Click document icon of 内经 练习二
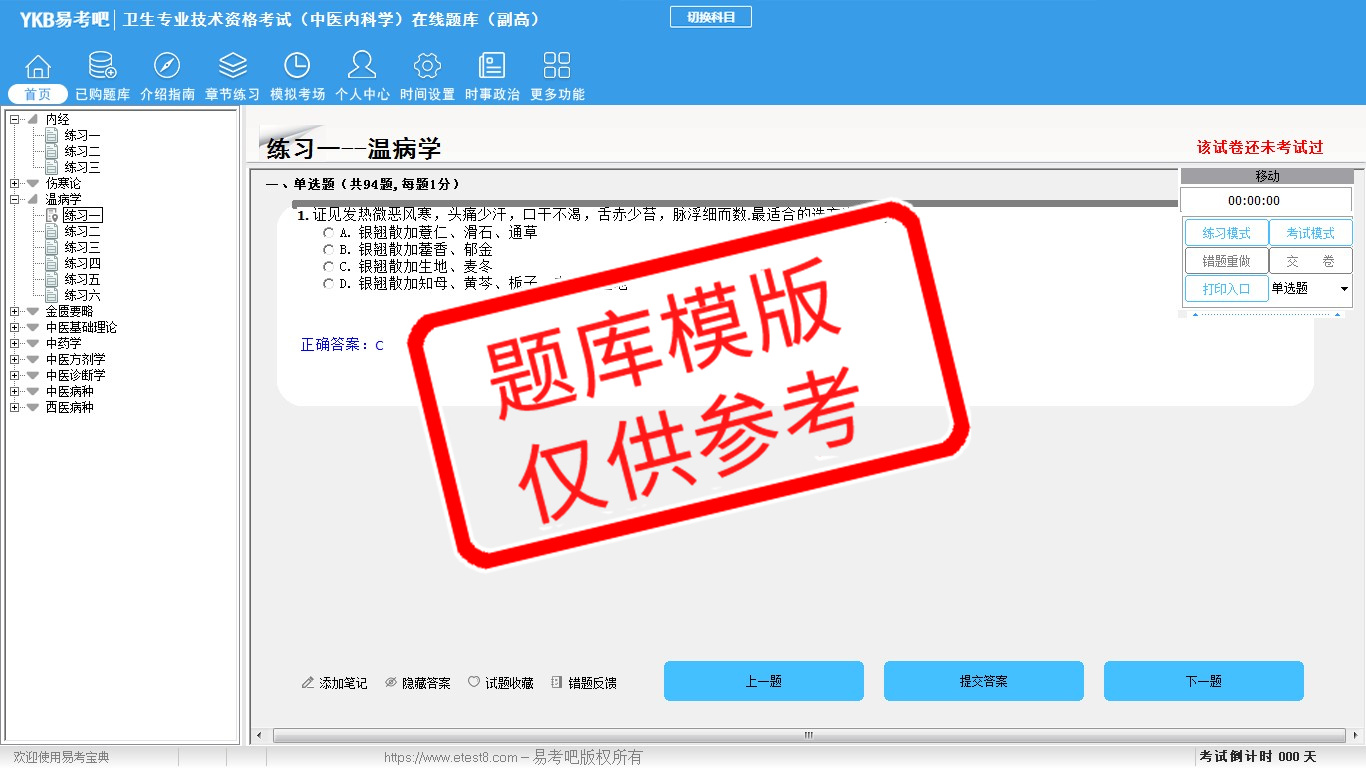The image size is (1366, 768). [52, 151]
